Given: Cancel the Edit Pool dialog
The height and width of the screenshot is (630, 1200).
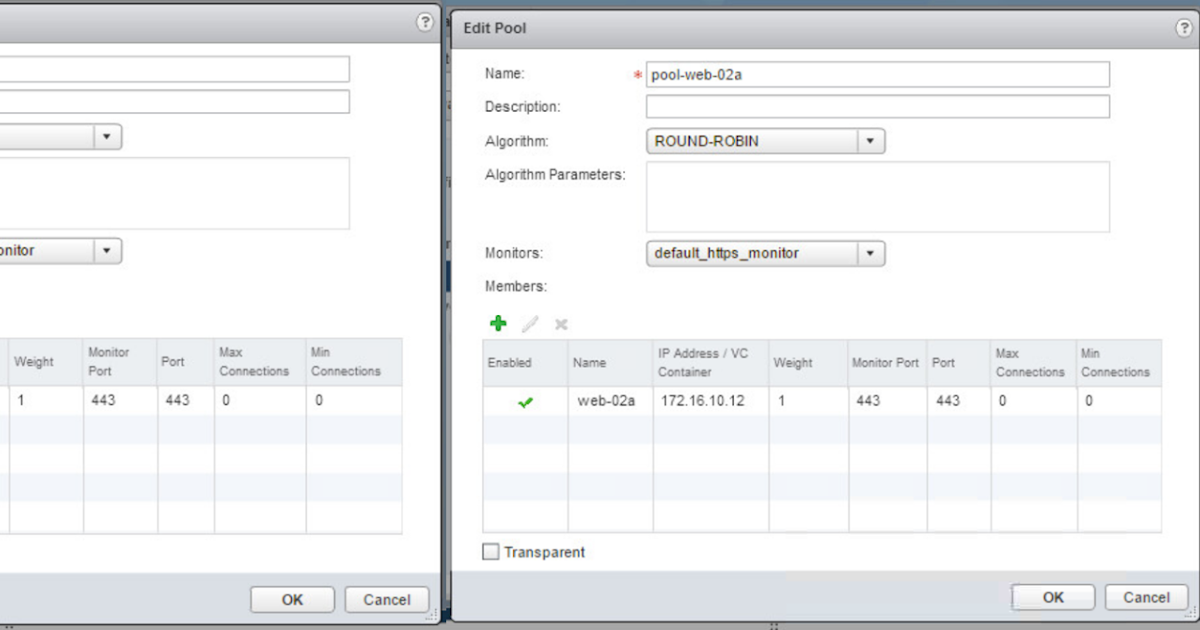Looking at the screenshot, I should coord(1146,597).
